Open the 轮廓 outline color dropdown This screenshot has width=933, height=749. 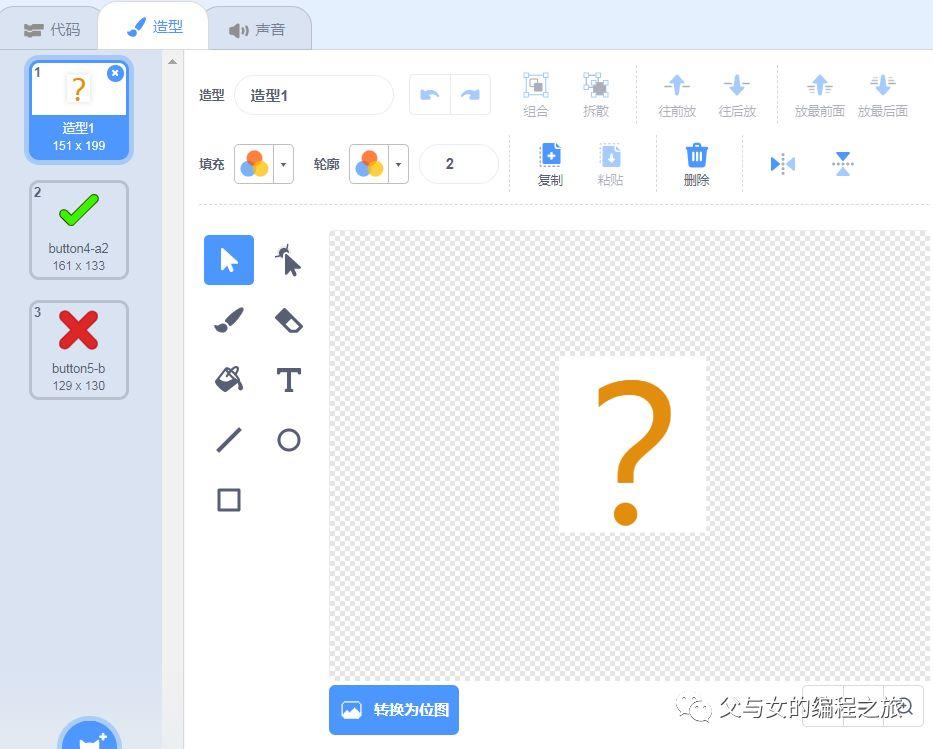(398, 164)
